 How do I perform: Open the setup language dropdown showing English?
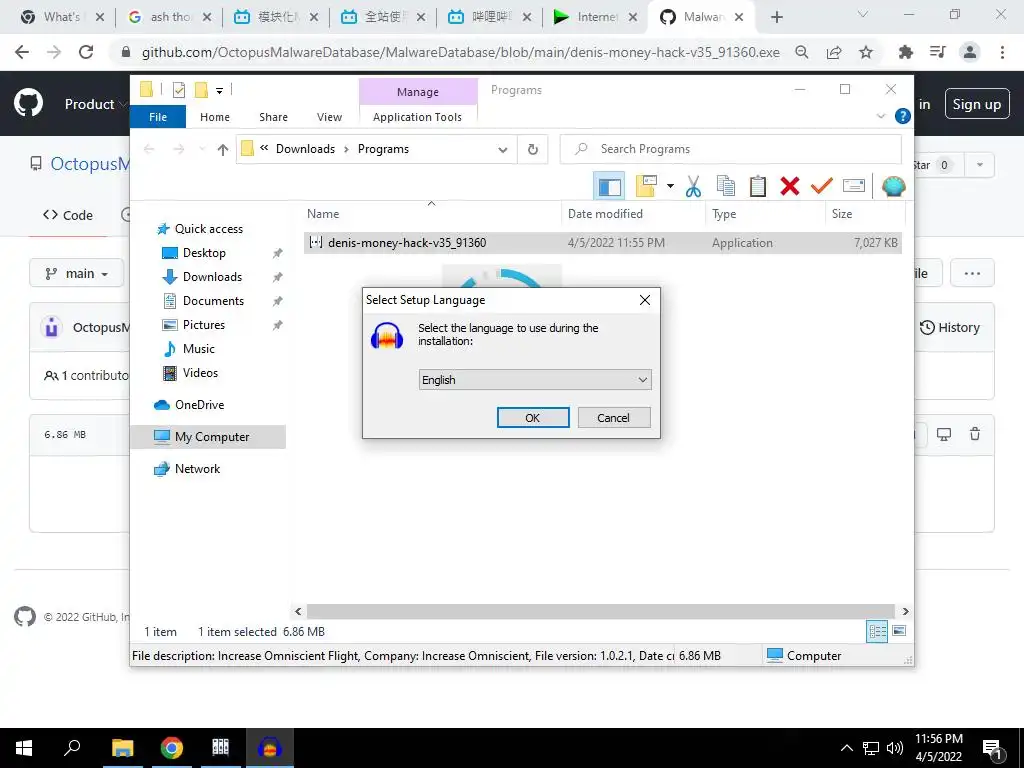[x=535, y=380]
